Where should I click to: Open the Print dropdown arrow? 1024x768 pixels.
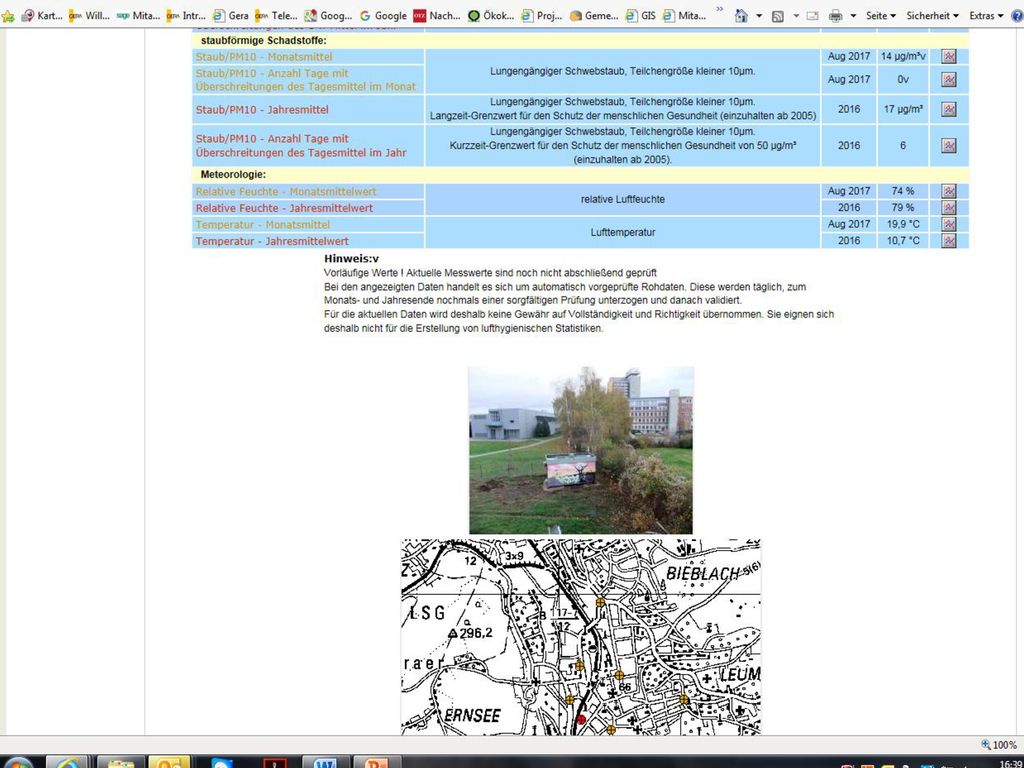point(853,16)
